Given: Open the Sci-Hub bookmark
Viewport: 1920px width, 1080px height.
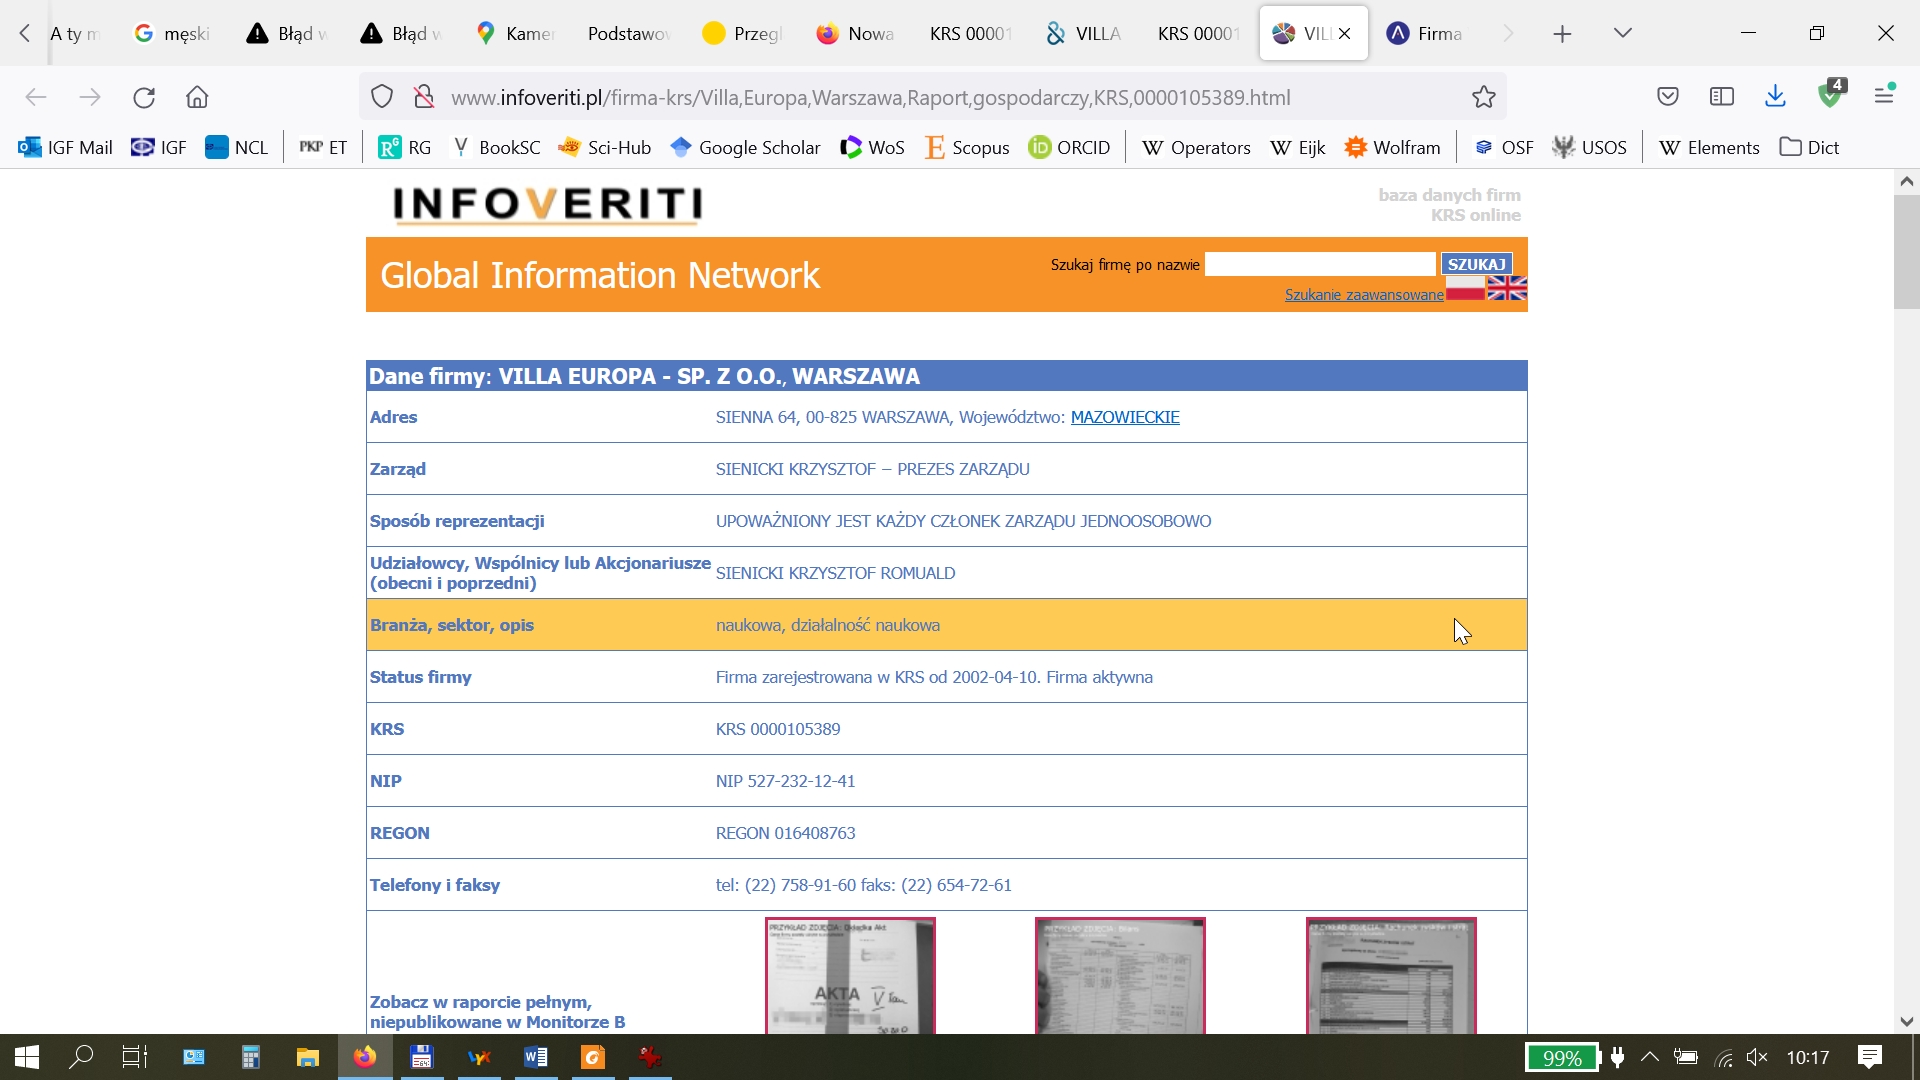Looking at the screenshot, I should [x=604, y=148].
